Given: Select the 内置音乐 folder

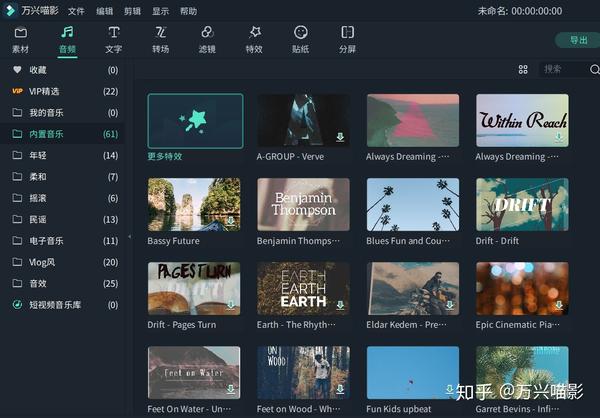Looking at the screenshot, I should [x=62, y=134].
